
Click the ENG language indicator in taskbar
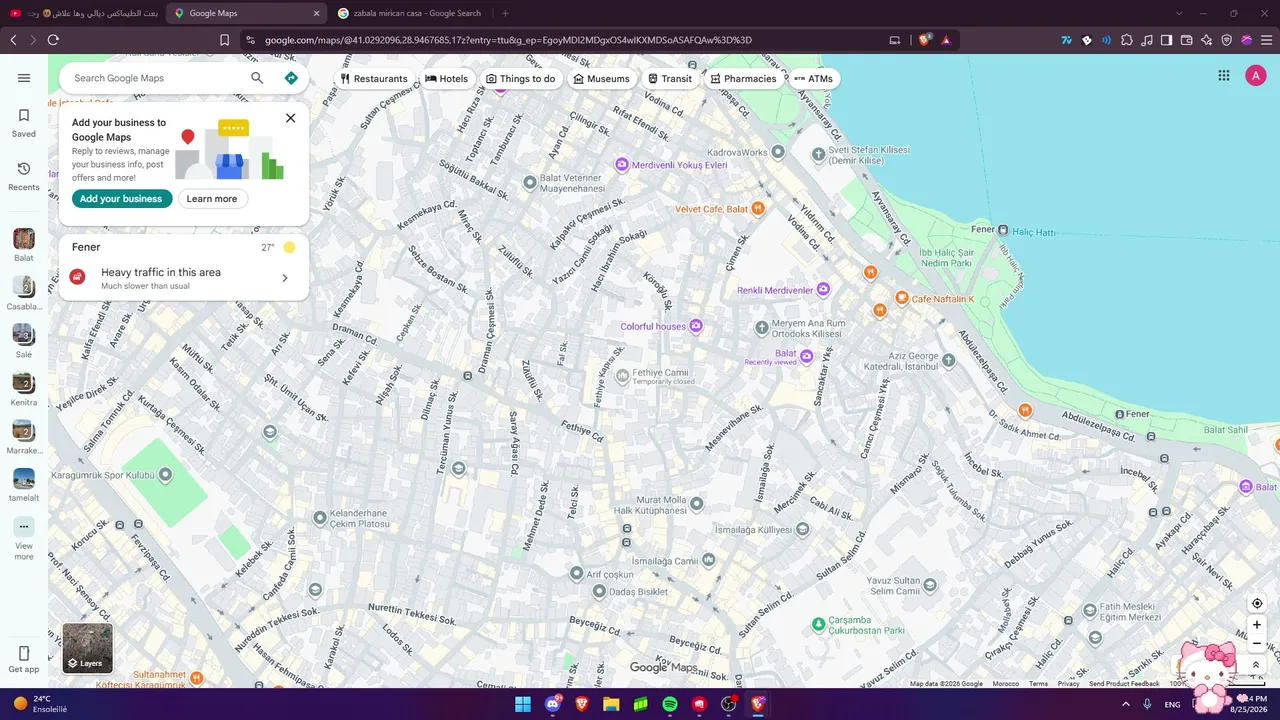click(1173, 704)
